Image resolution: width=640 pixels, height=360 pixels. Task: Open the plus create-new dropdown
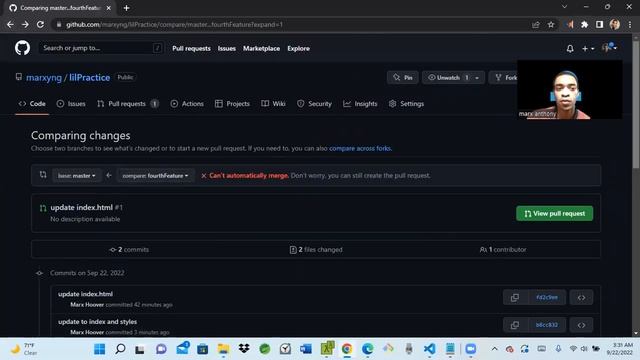click(588, 49)
